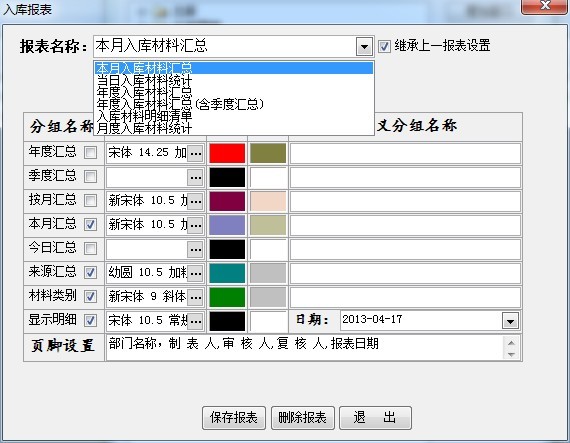
Task: Enable the 季度汇总 checkbox
Action: [90, 177]
